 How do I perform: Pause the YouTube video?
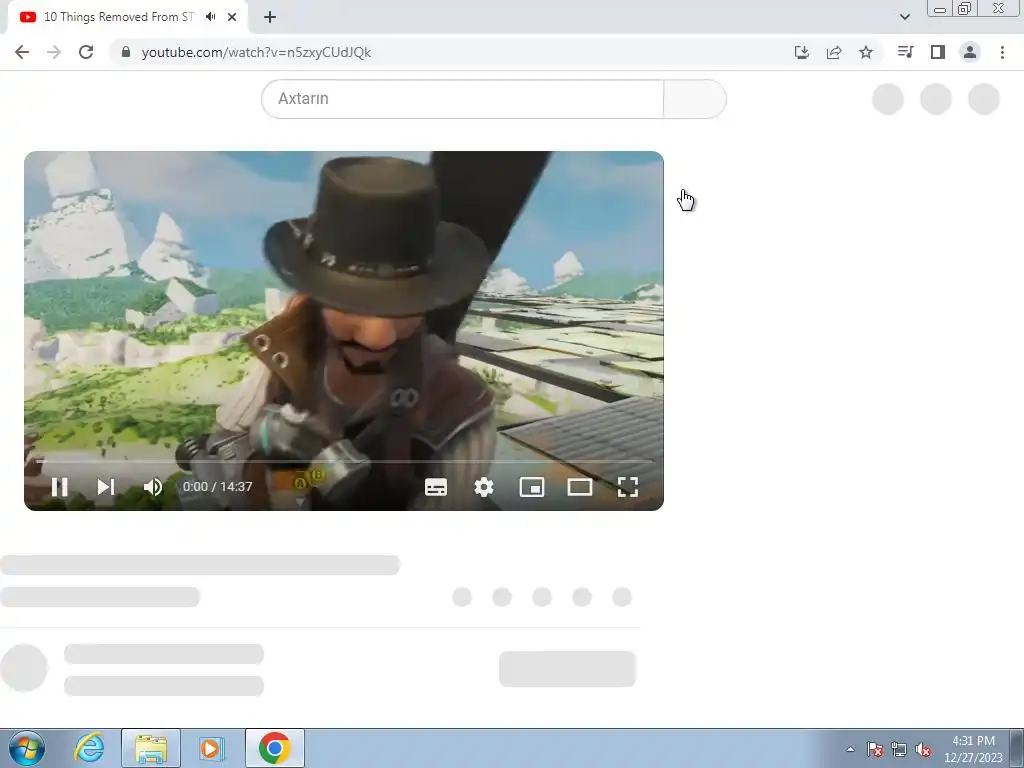[x=59, y=487]
